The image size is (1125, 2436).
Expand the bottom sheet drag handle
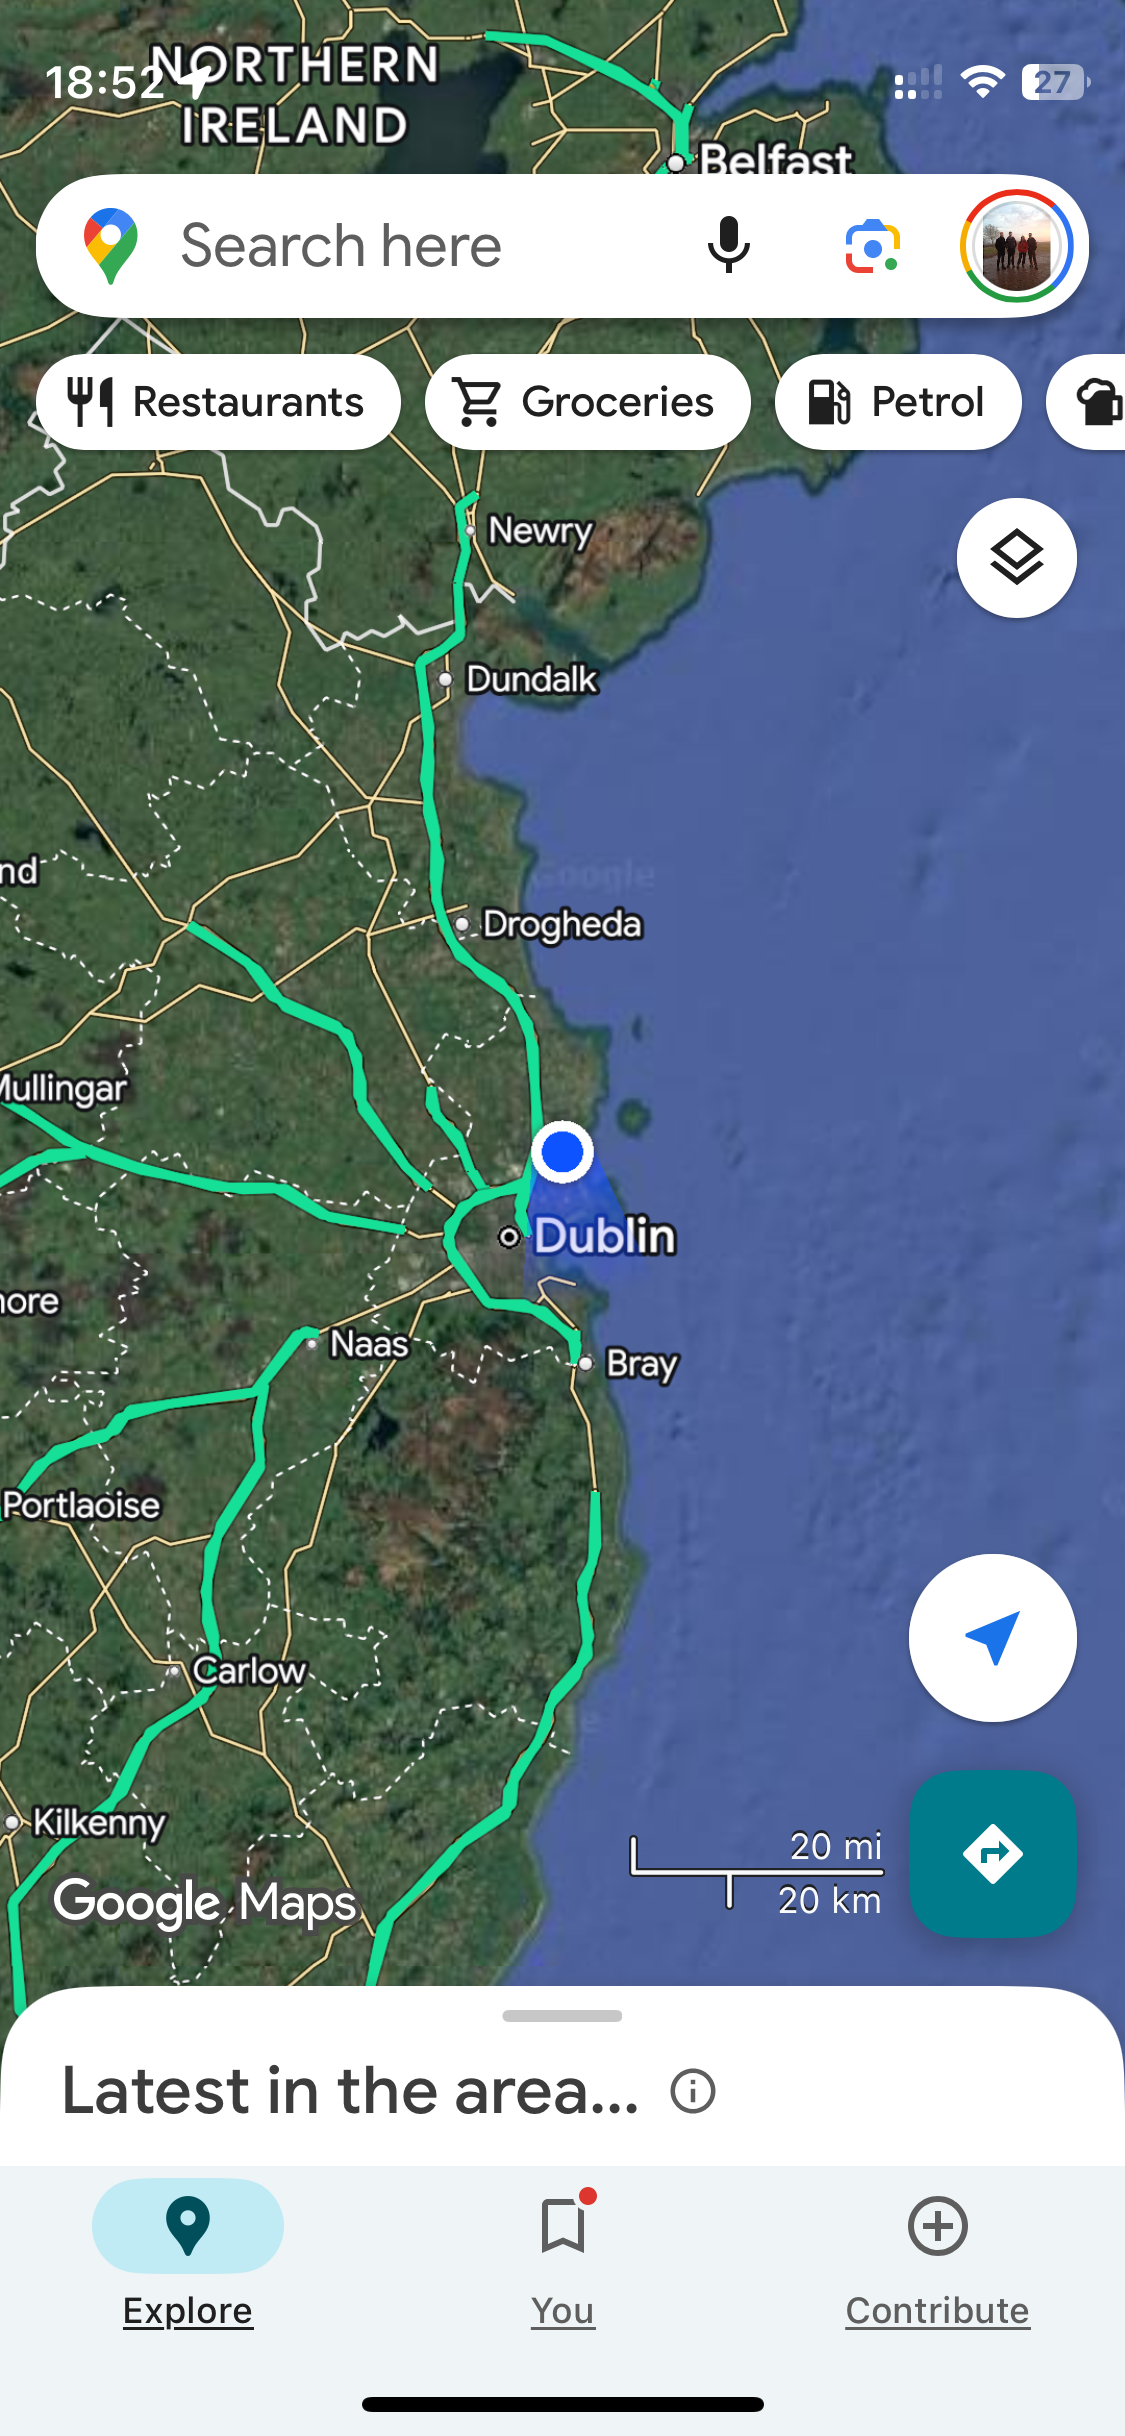pyautogui.click(x=562, y=2016)
